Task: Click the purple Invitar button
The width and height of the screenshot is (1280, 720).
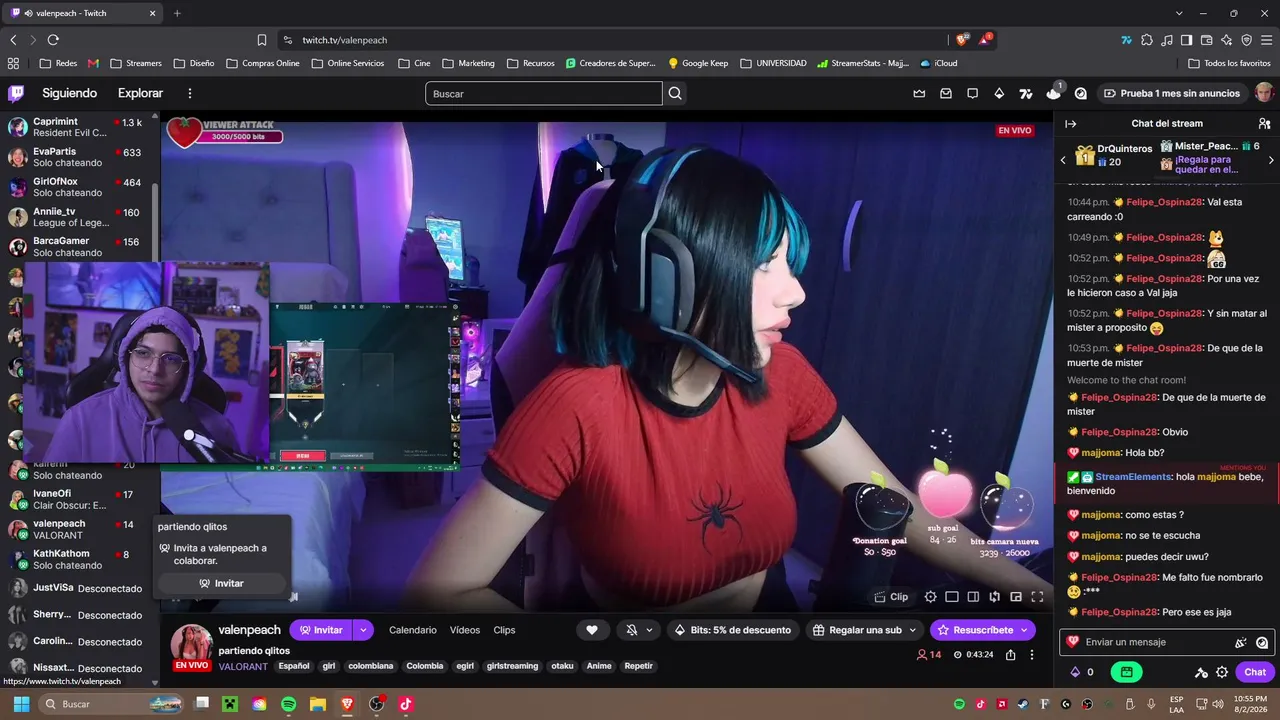Action: pos(321,630)
